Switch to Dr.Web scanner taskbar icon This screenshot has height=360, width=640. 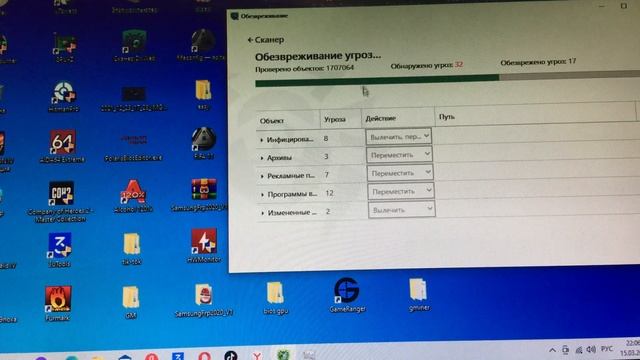283,355
